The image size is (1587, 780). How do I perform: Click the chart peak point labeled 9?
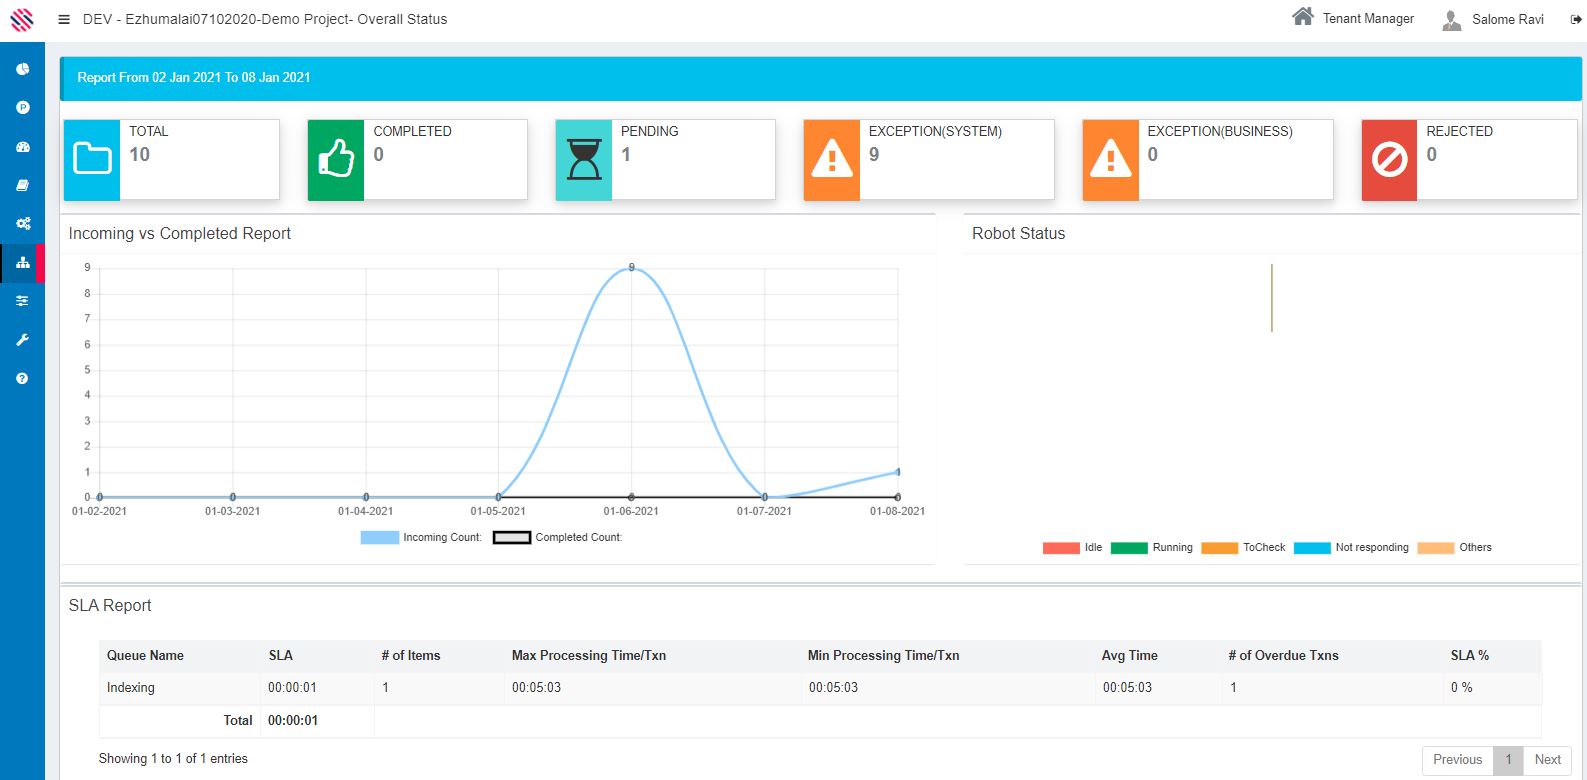tap(631, 268)
